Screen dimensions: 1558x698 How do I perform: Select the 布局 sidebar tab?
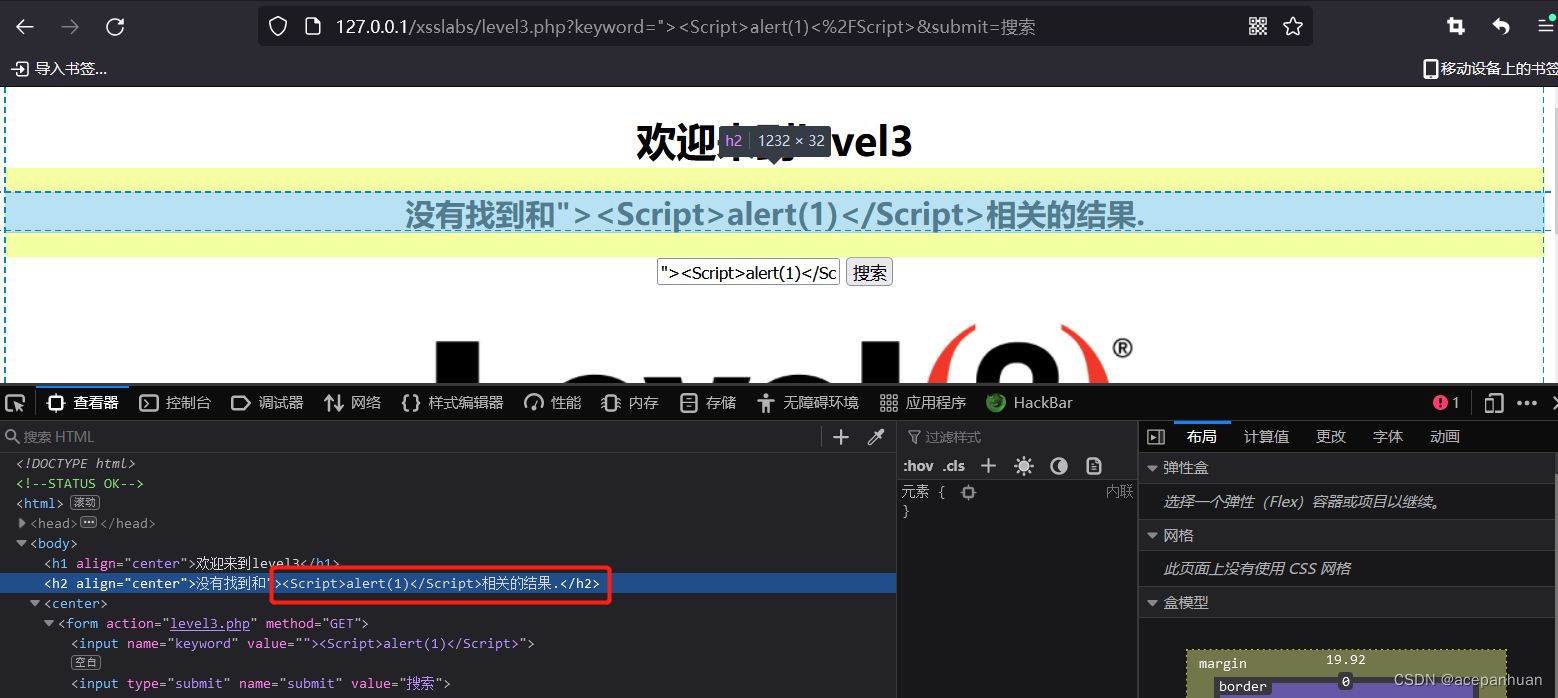click(x=1202, y=437)
